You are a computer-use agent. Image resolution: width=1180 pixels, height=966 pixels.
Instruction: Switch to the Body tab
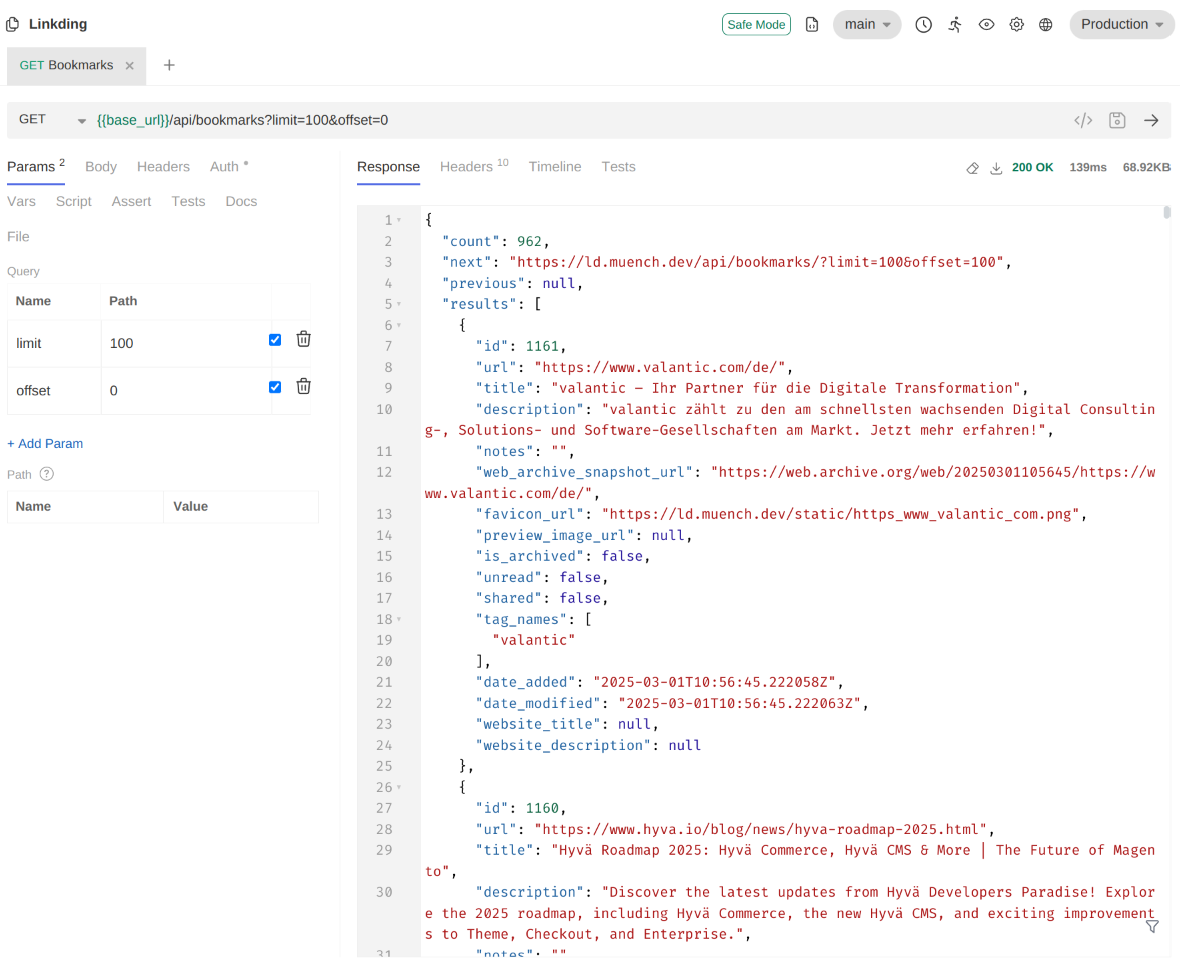(101, 167)
